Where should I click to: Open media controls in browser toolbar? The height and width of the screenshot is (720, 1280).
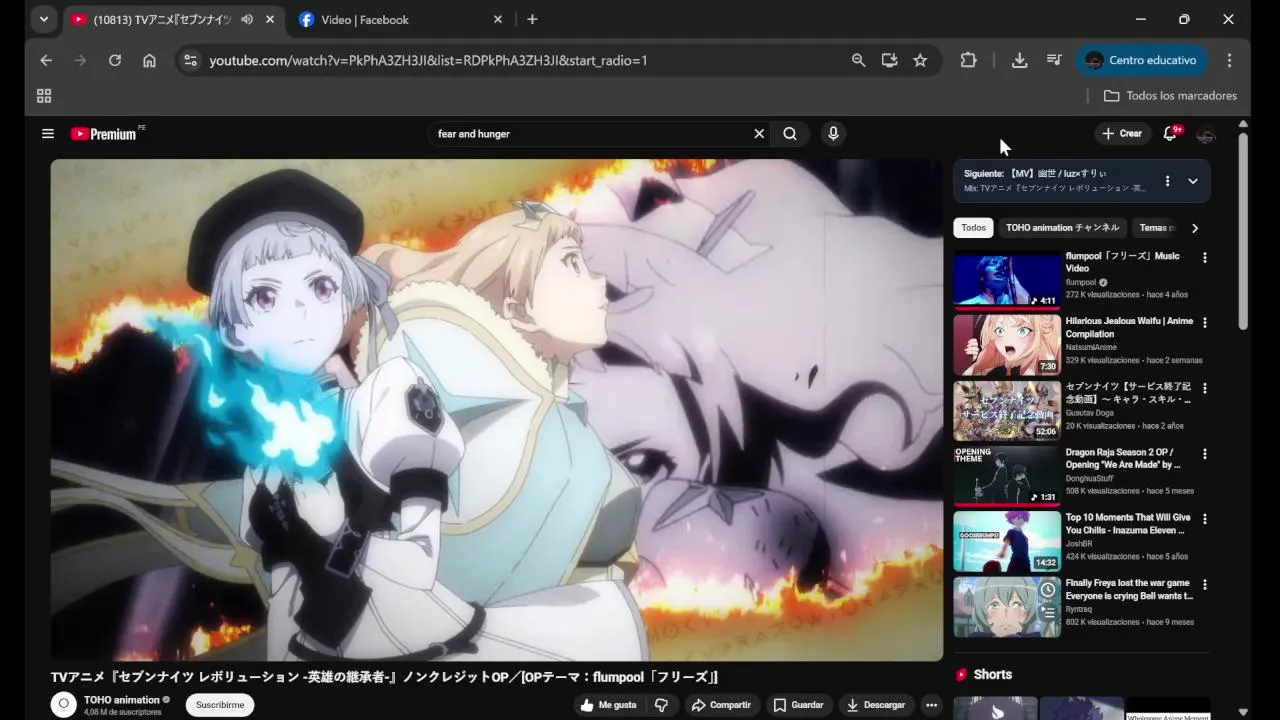tap(1054, 60)
